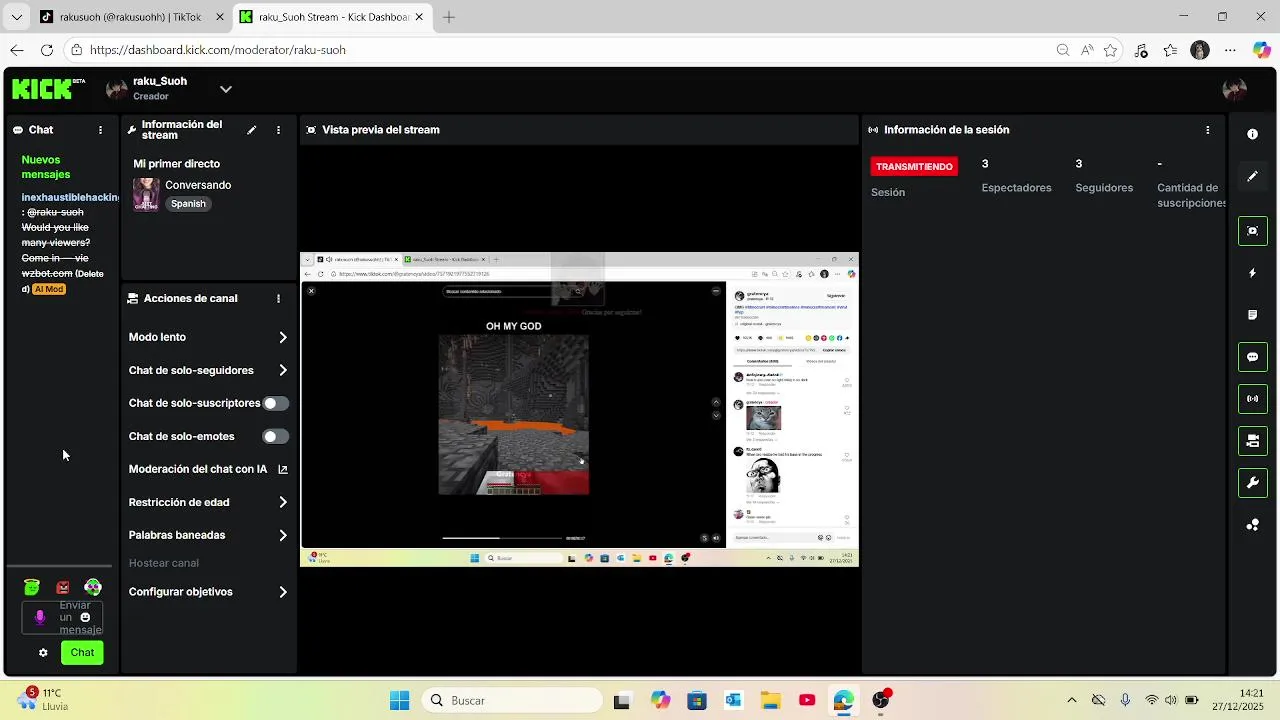Click the wrench icon in right sidebar
The image size is (1280, 720).
tap(1253, 483)
